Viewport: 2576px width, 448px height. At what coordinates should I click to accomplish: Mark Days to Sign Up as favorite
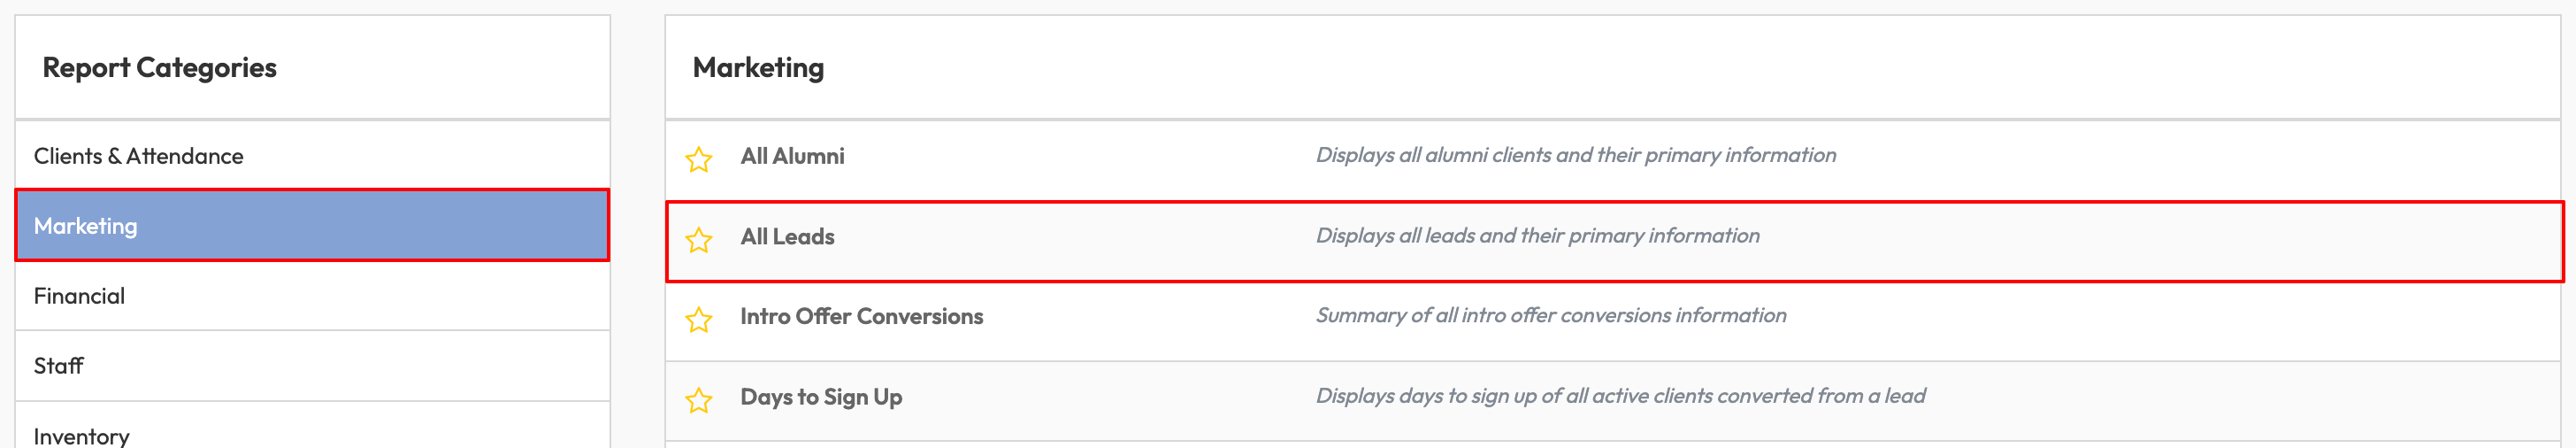pyautogui.click(x=698, y=400)
